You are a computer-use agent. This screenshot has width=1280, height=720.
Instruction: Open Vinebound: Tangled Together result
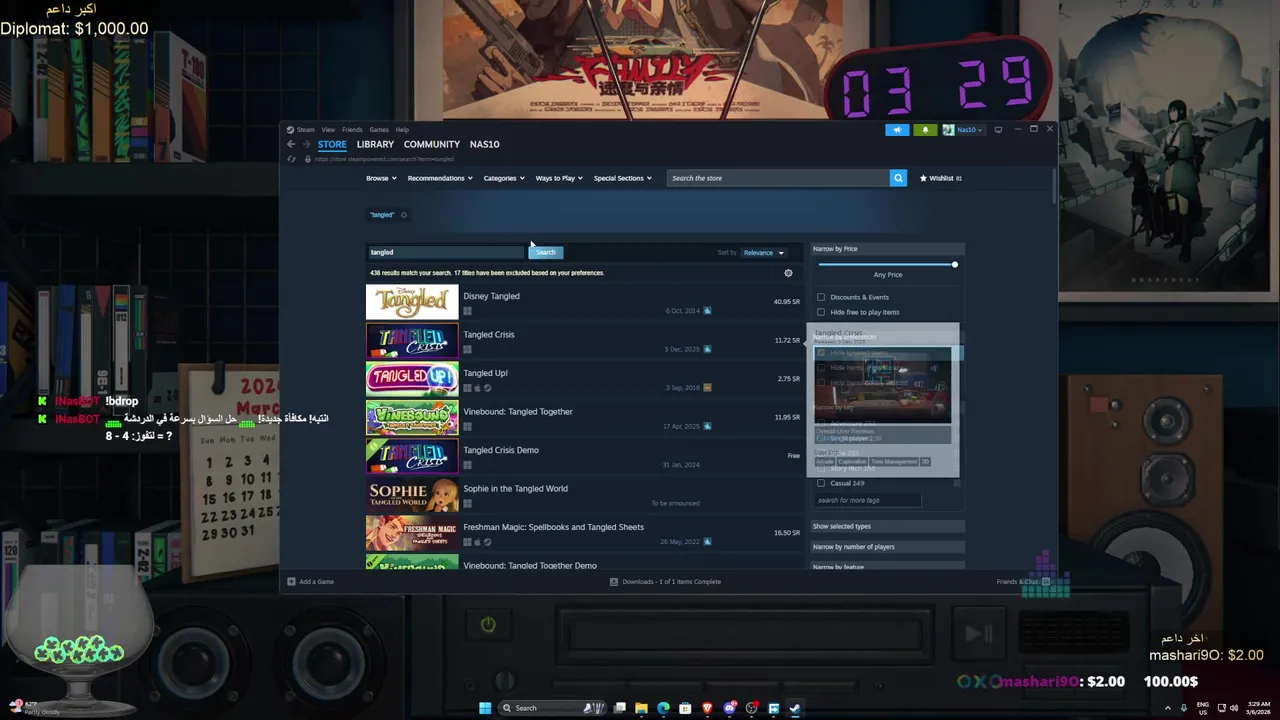(x=584, y=418)
